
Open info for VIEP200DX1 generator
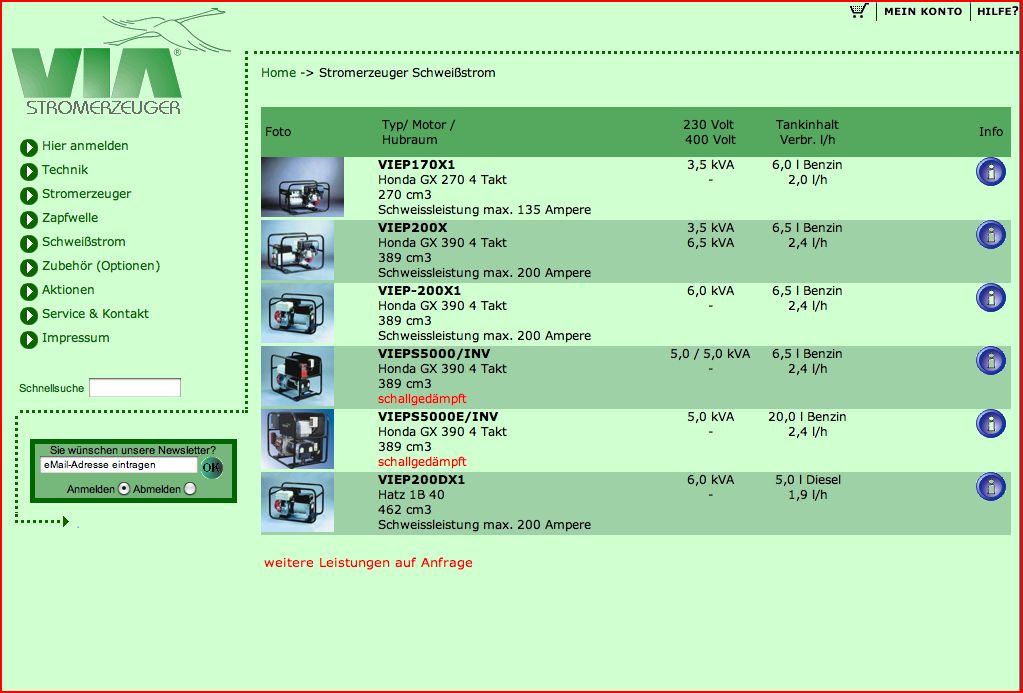[x=990, y=487]
